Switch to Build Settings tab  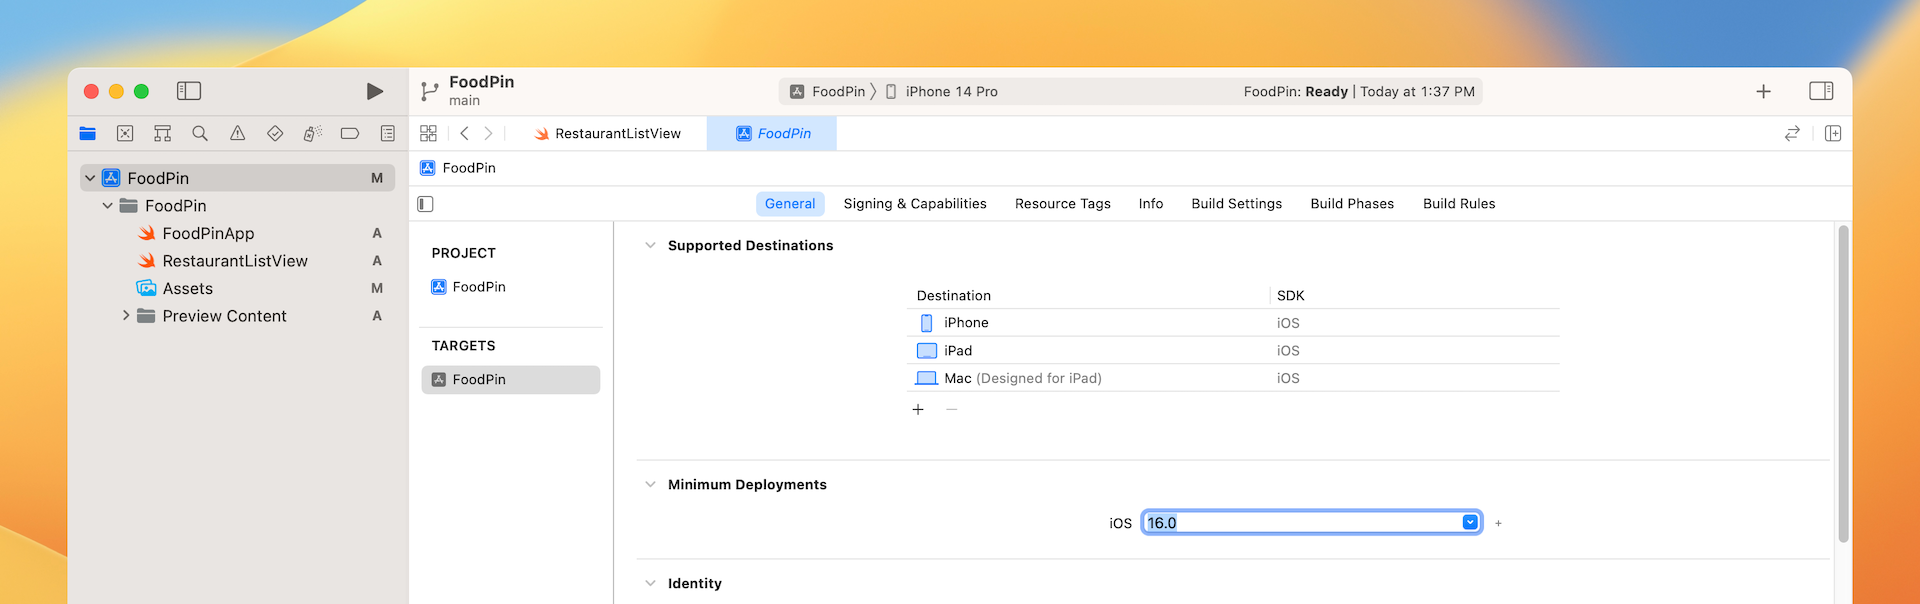1236,204
